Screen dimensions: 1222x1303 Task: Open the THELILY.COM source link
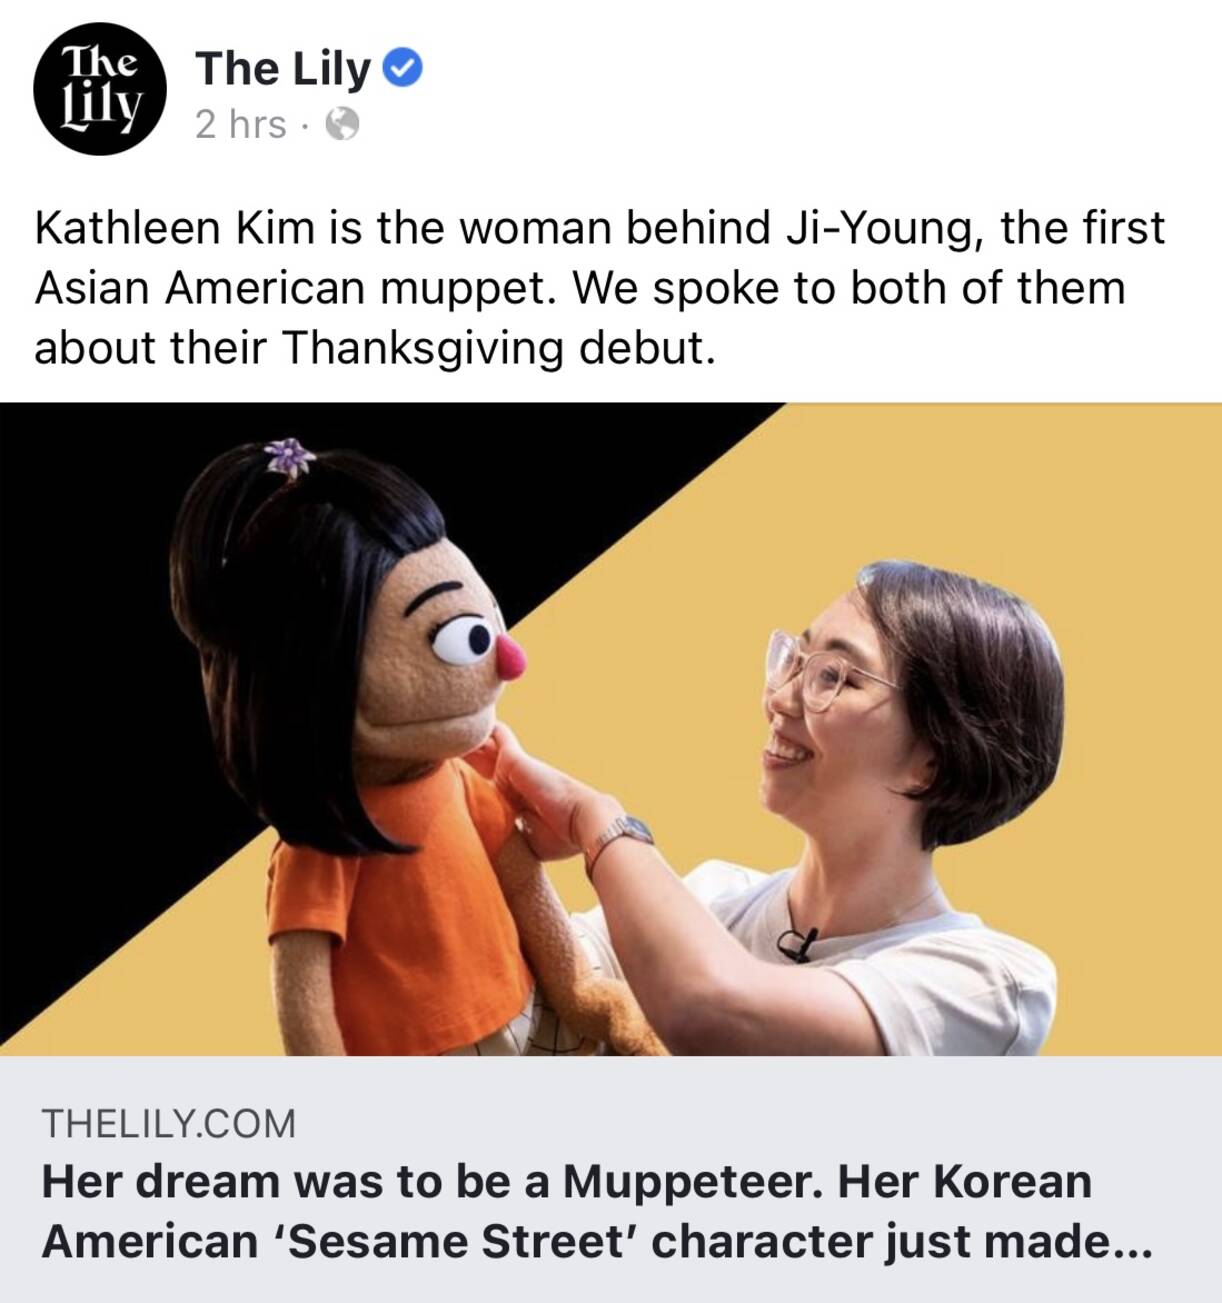click(x=168, y=1123)
